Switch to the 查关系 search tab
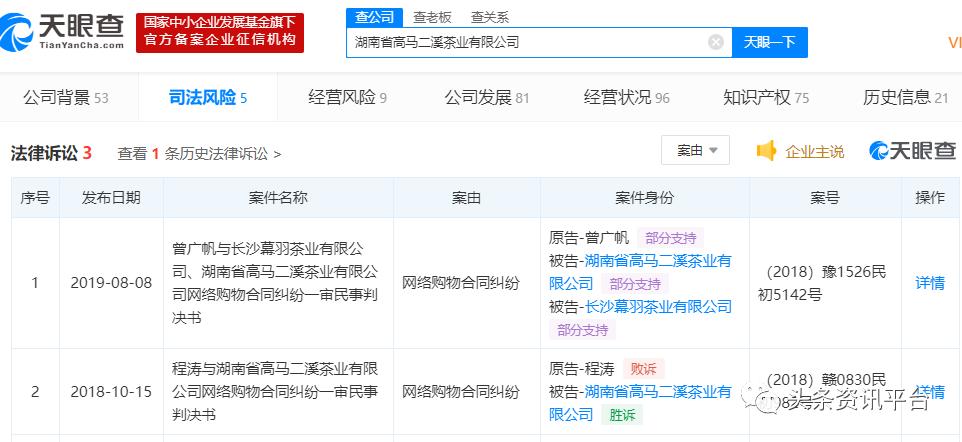 coord(489,17)
